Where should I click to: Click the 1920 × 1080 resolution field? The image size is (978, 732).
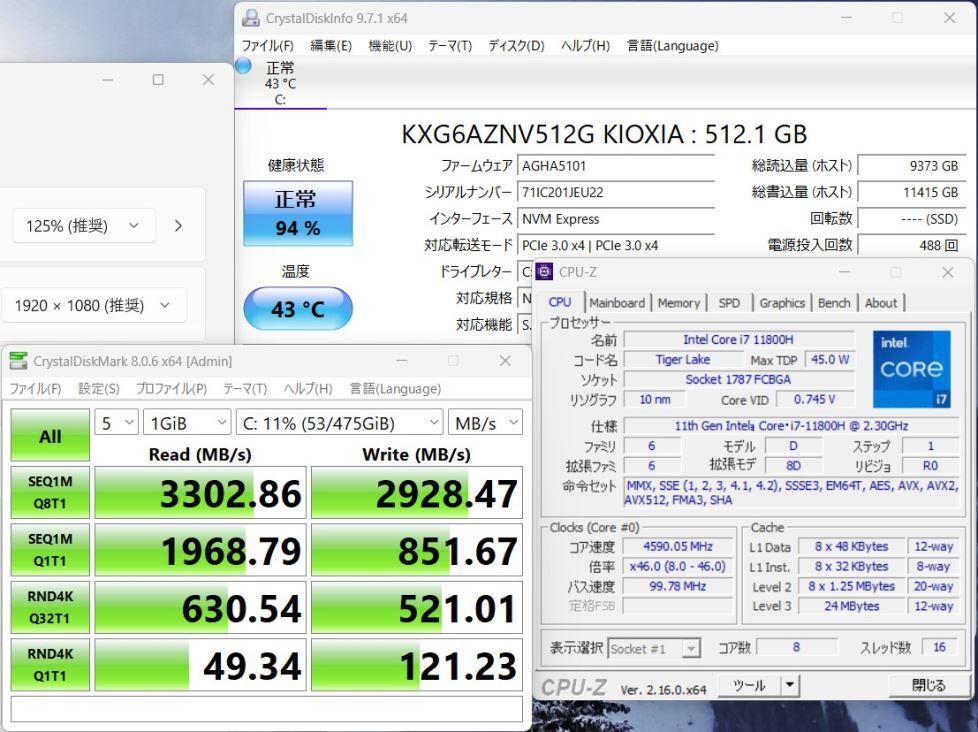[x=94, y=304]
